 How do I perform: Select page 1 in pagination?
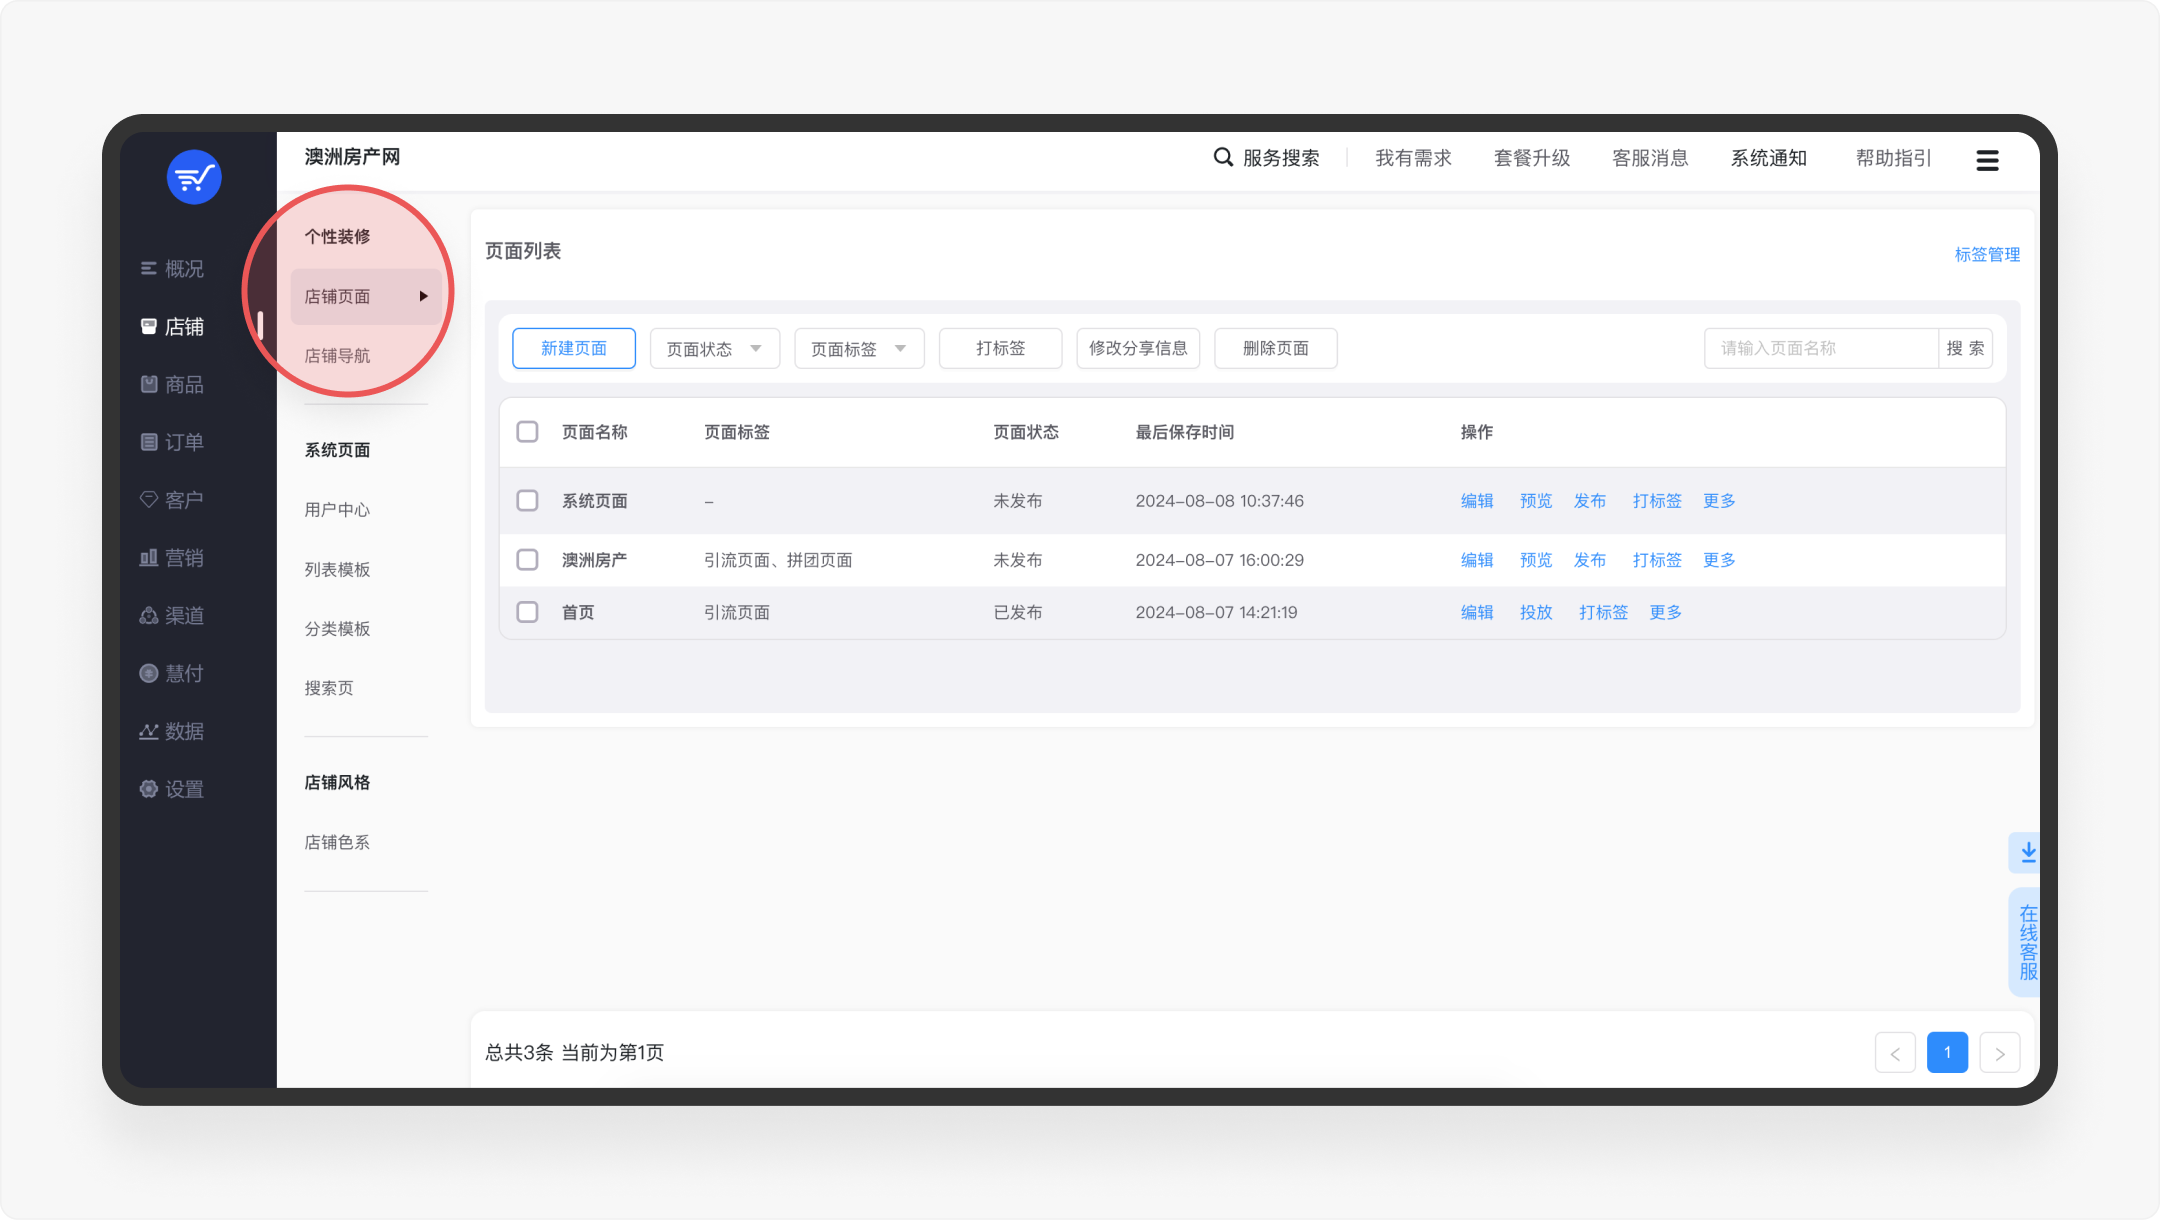(1947, 1053)
